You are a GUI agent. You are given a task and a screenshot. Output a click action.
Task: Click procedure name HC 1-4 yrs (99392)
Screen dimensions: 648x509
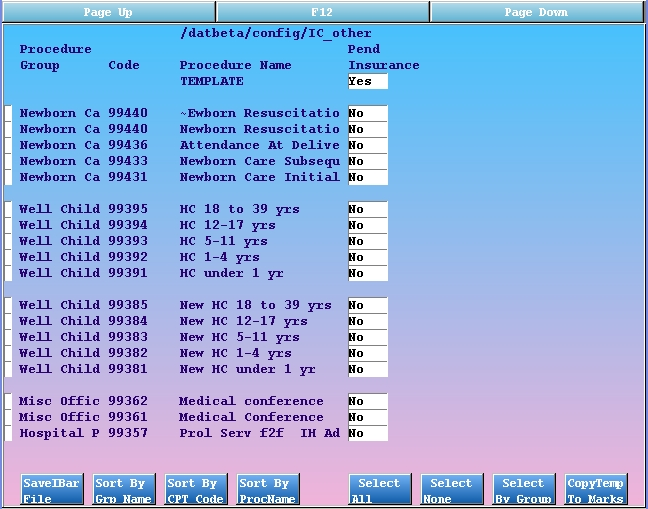[219, 257]
